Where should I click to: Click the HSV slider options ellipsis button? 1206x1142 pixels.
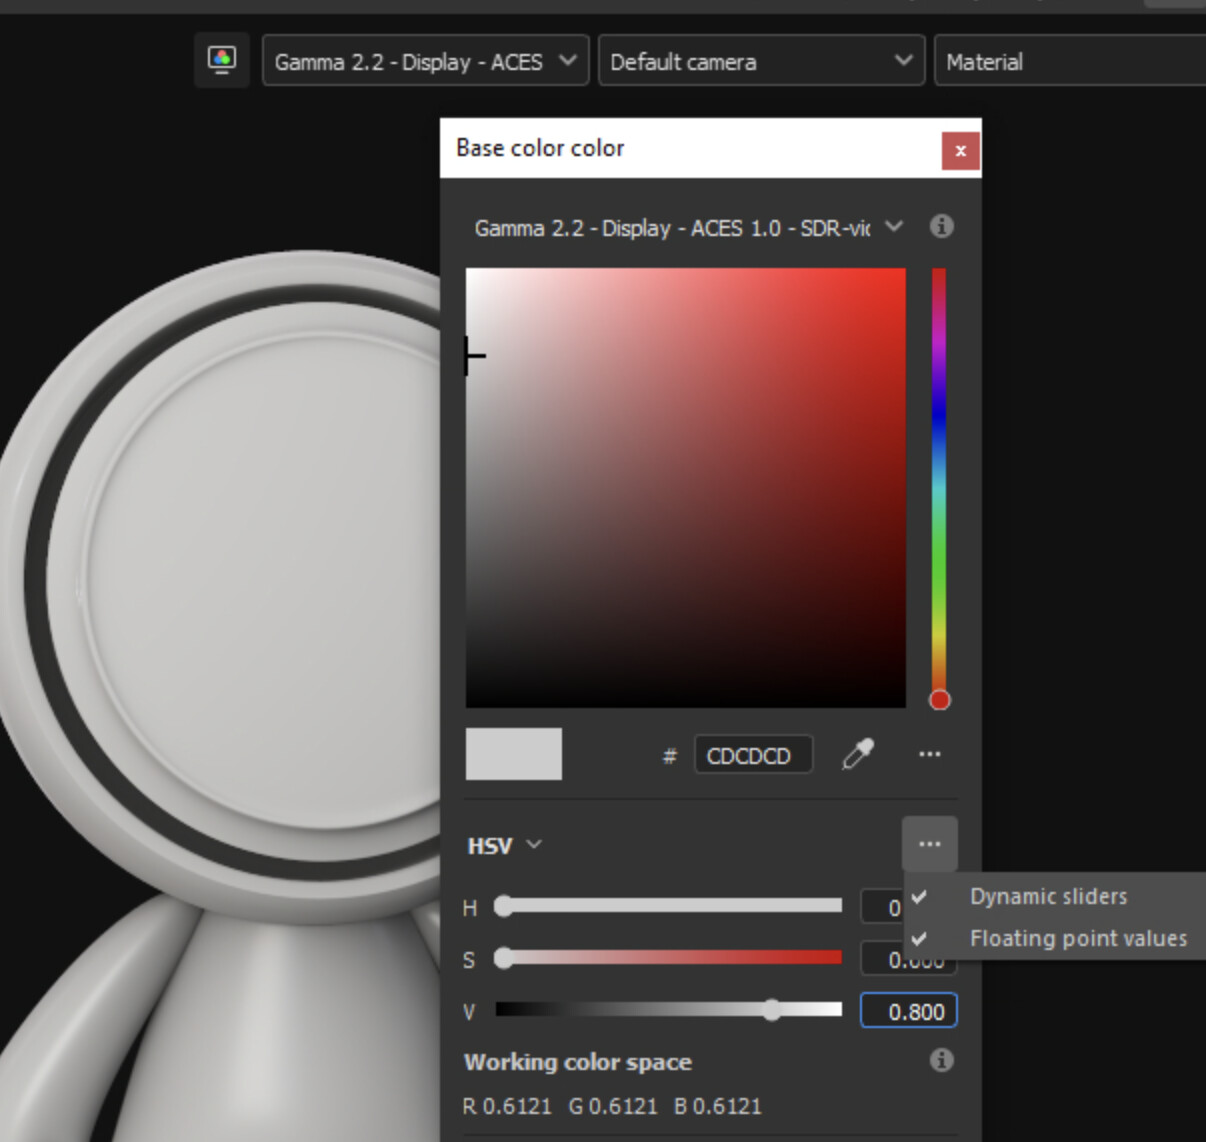click(929, 844)
